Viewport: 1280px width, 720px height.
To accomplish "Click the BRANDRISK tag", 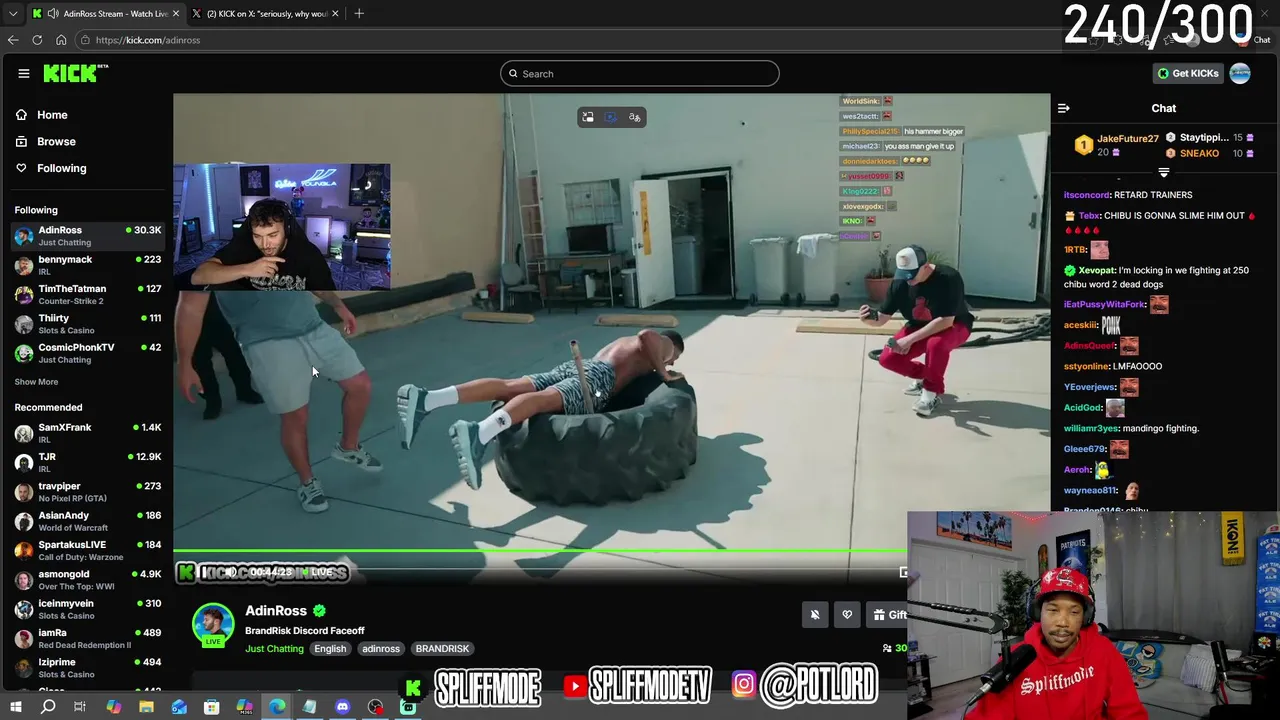I will point(442,649).
